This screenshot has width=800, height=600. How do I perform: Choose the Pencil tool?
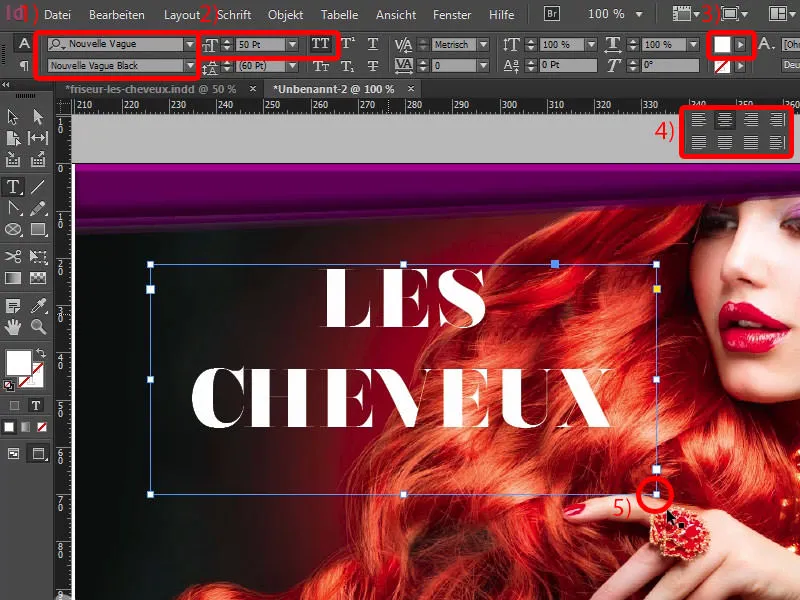coord(38,208)
